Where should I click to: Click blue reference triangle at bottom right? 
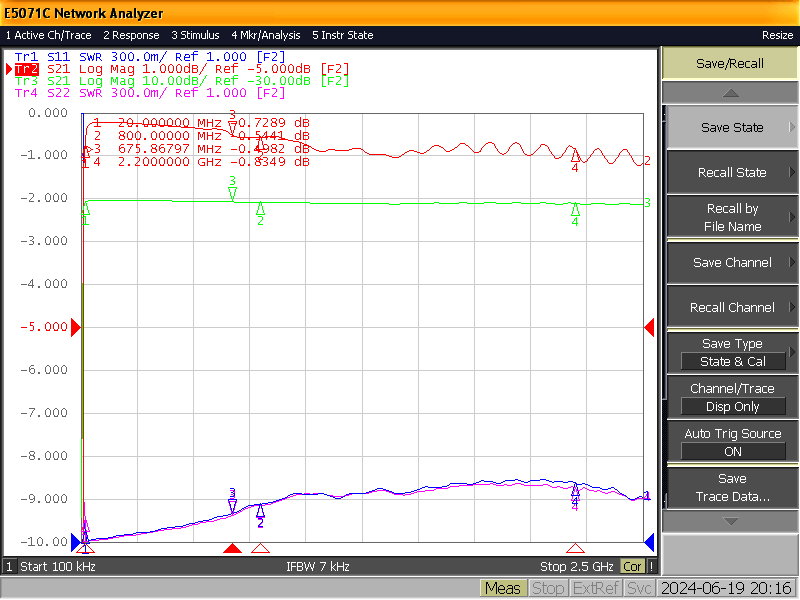coord(649,542)
